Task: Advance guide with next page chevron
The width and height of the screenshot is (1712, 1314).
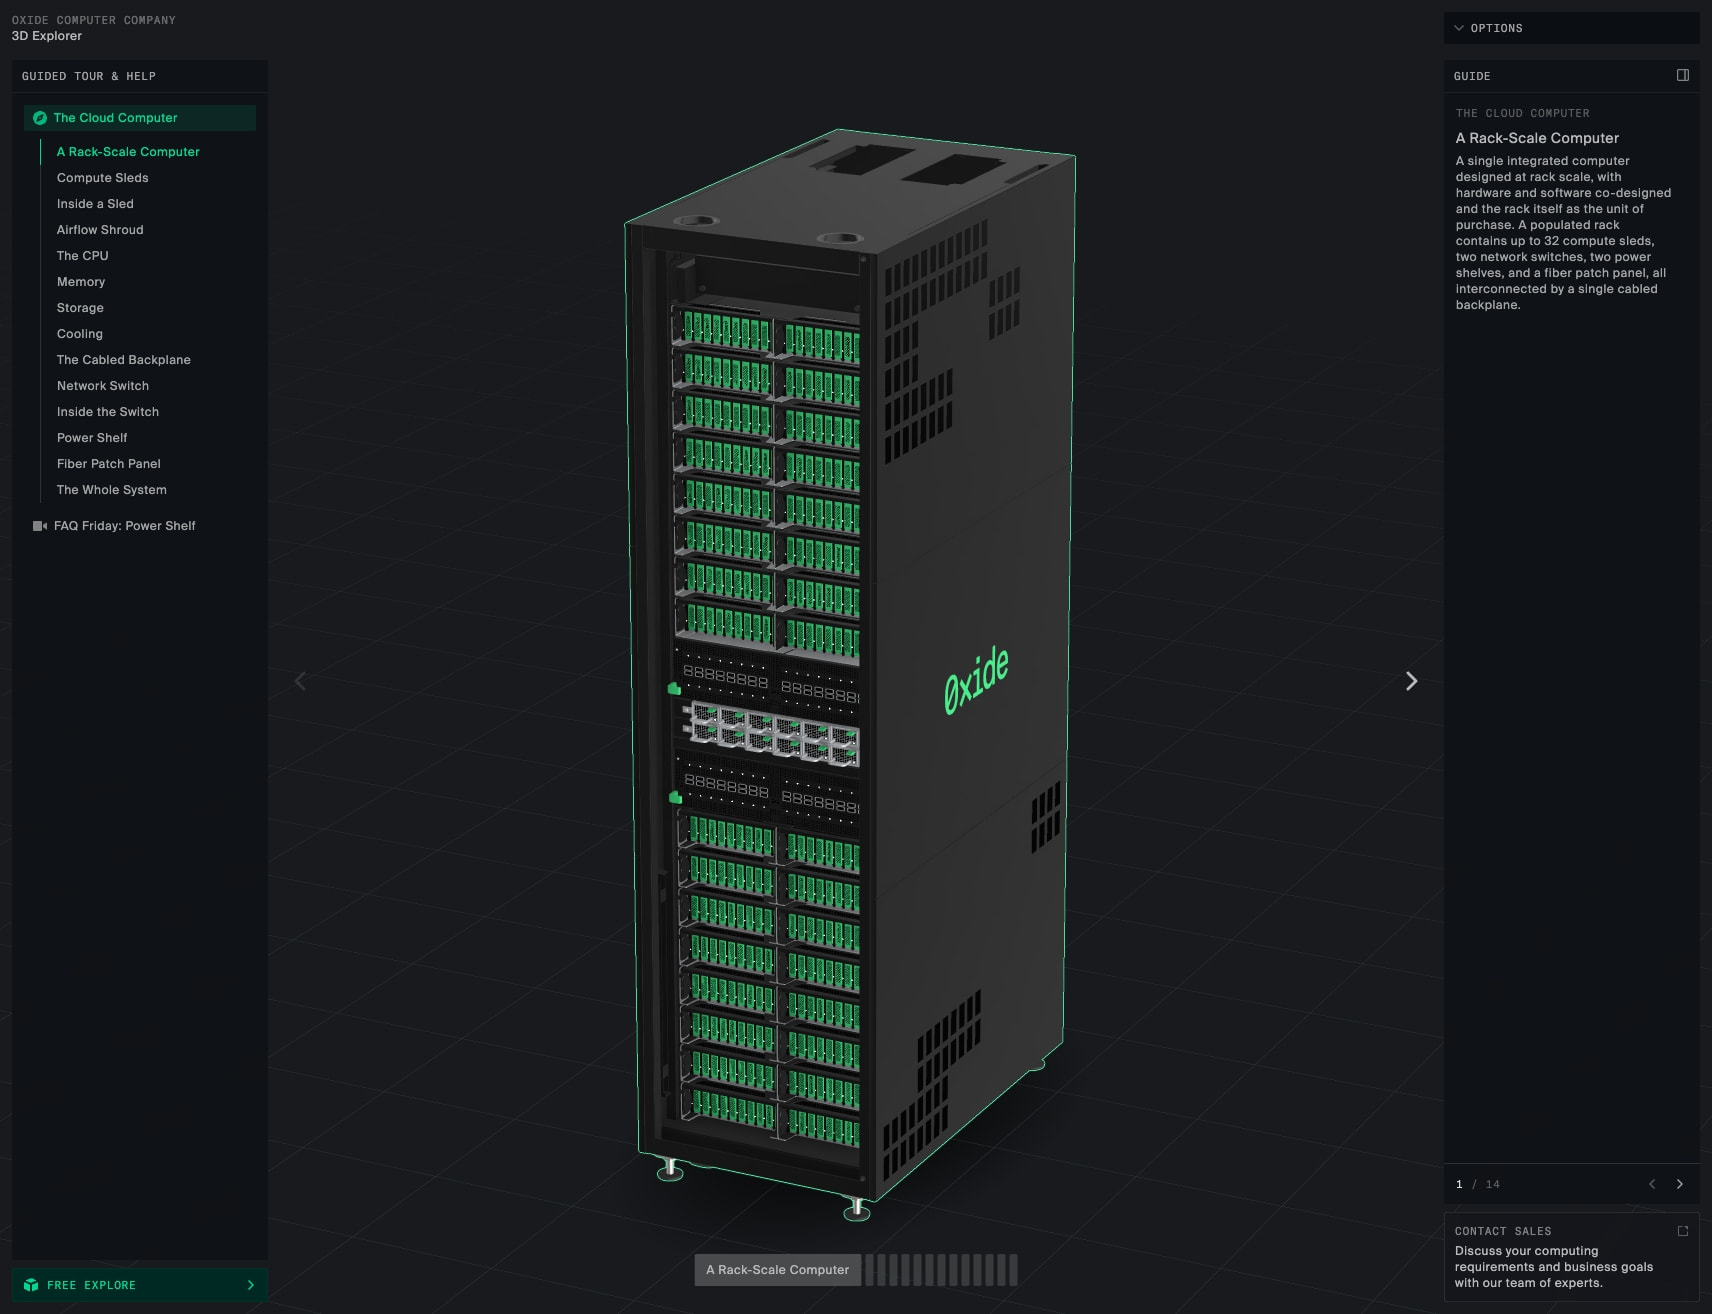Action: pos(1679,1184)
